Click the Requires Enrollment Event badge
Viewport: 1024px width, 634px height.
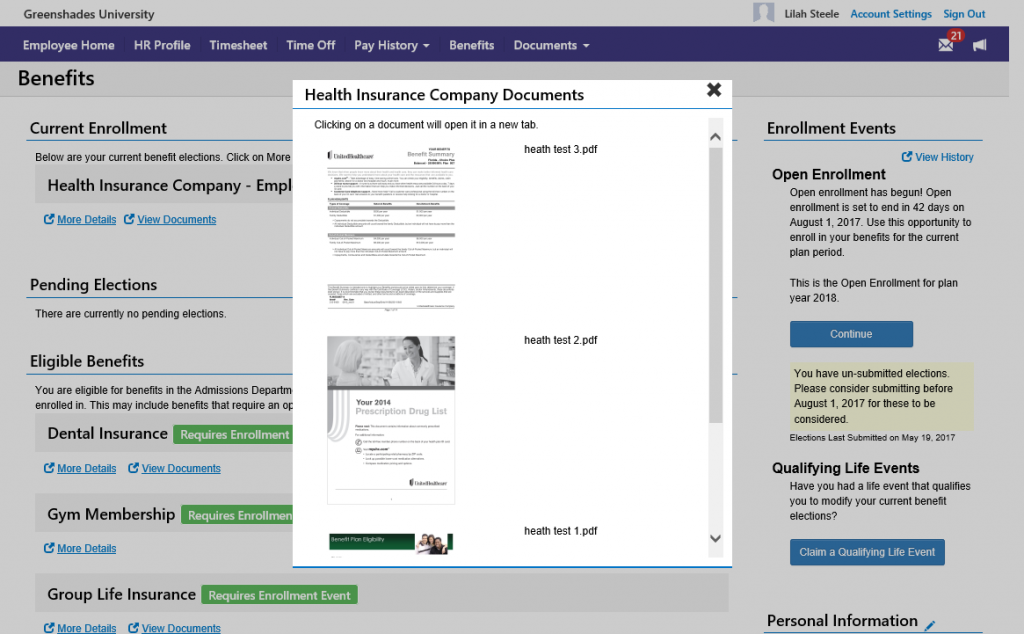279,595
